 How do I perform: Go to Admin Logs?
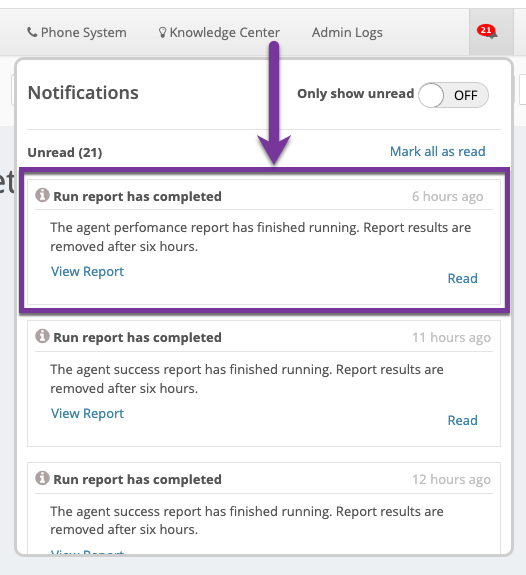tap(347, 33)
